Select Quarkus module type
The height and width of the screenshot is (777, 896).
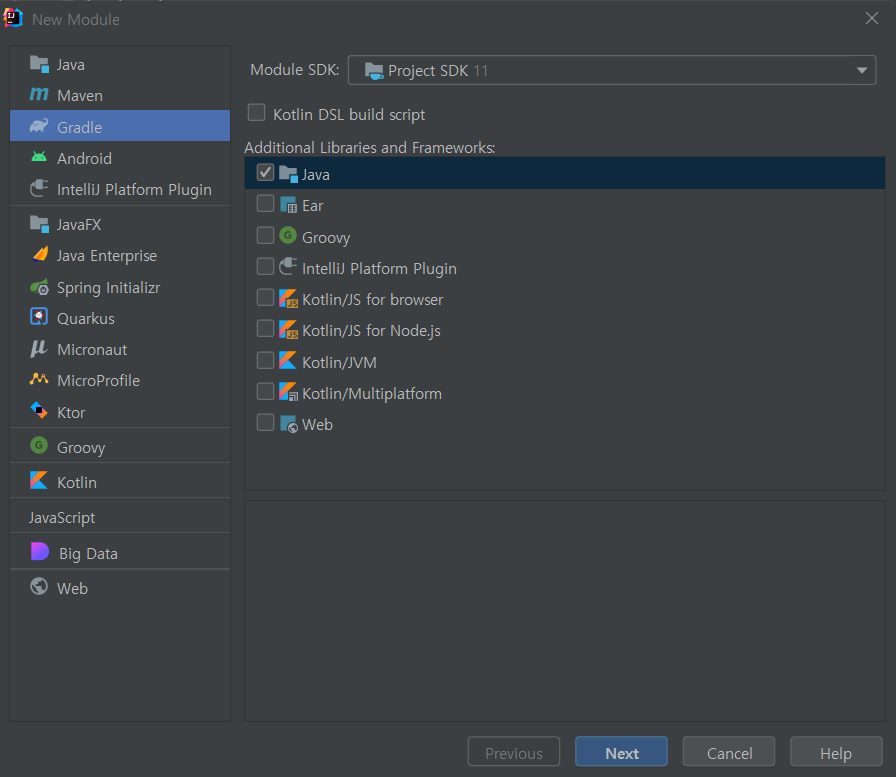pos(120,318)
